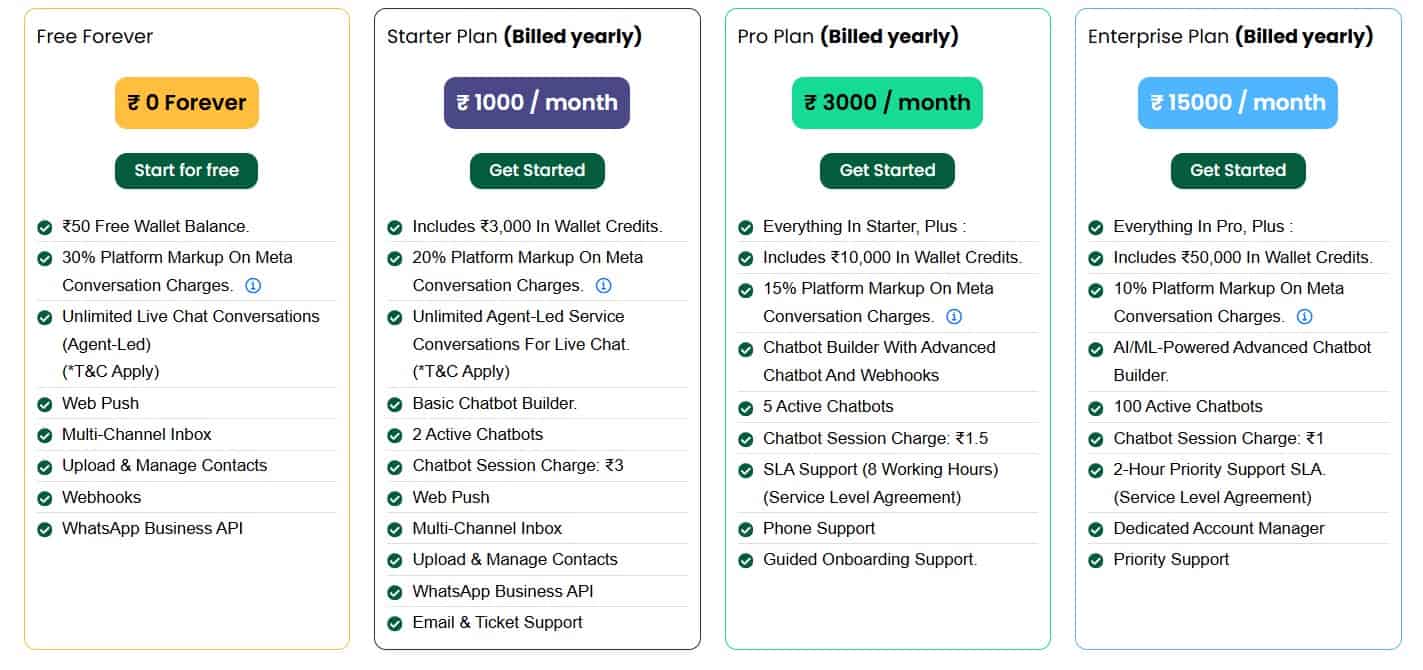
Task: Click Get Started for the Enterprise Plan
Action: click(1237, 170)
